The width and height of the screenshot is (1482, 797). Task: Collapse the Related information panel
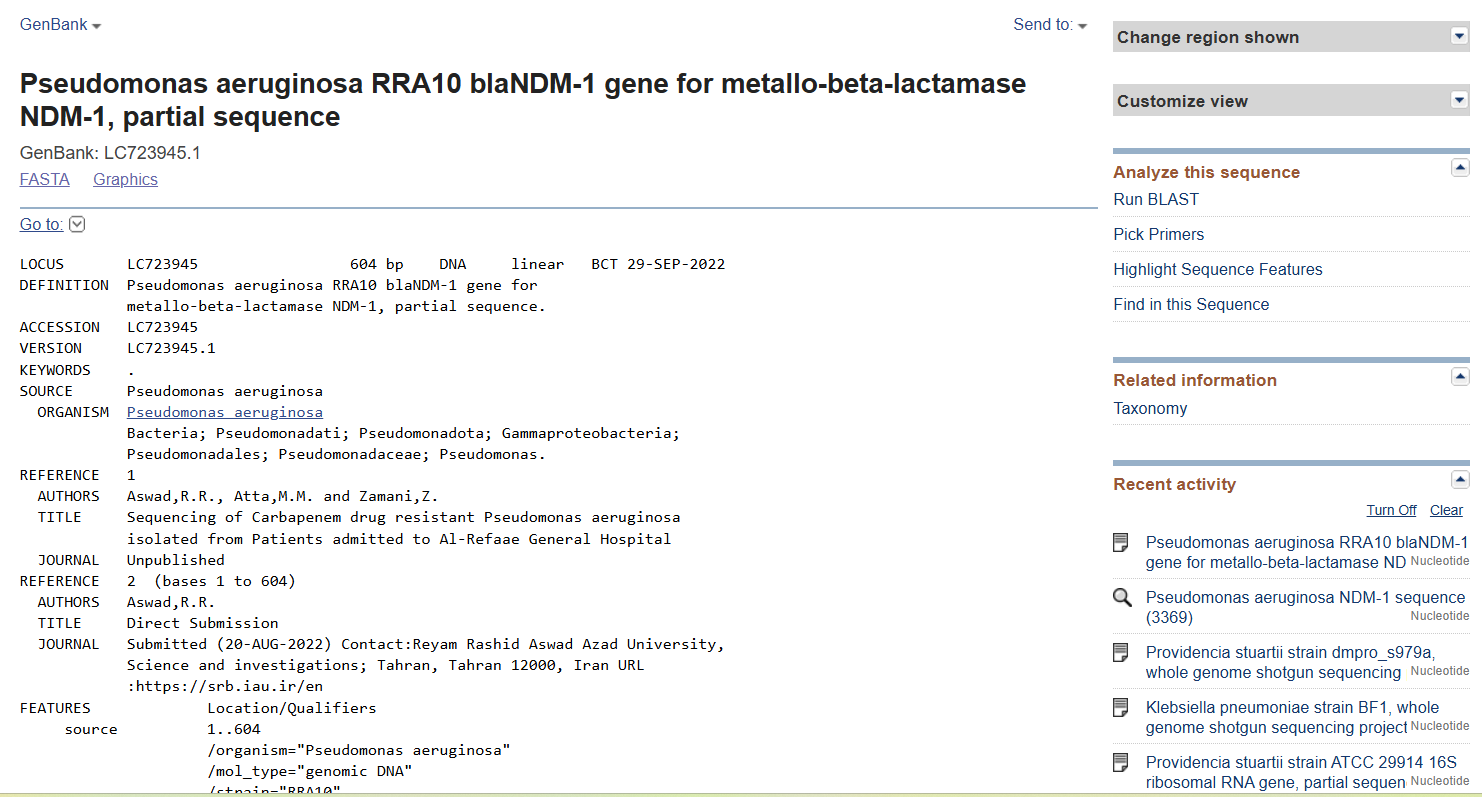tap(1461, 377)
